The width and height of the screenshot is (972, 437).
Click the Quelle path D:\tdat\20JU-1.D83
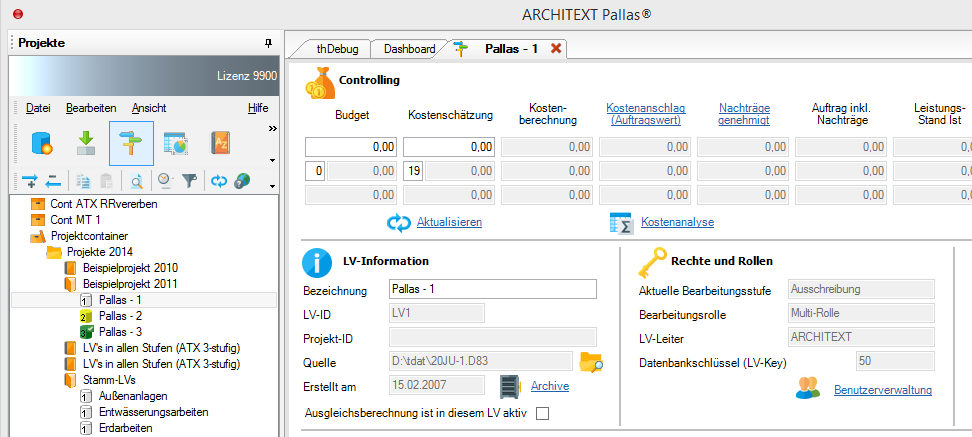point(480,361)
